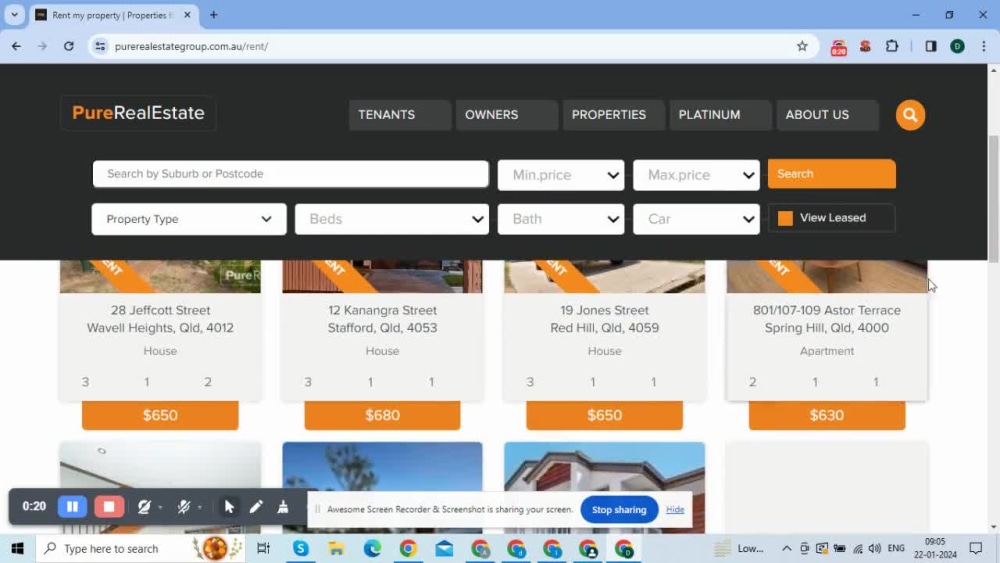Open Windows Start menu
Screen dimensions: 1000x563
pos(17,548)
